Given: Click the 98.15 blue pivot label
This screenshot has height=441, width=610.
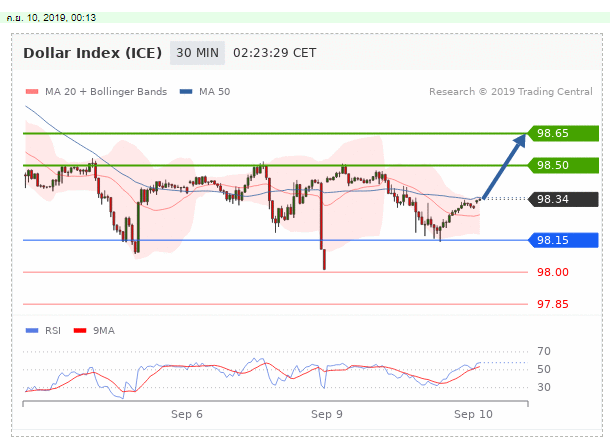Looking at the screenshot, I should click(x=563, y=240).
